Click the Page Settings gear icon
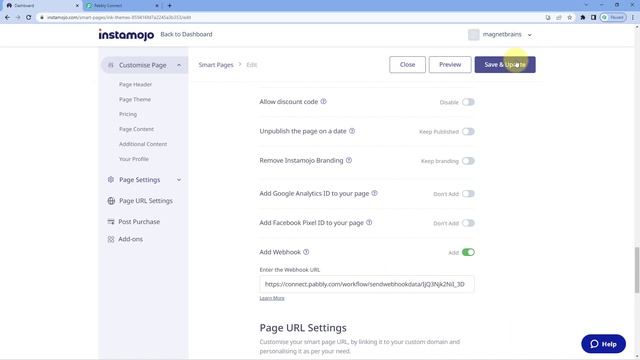The image size is (640, 360). (111, 180)
